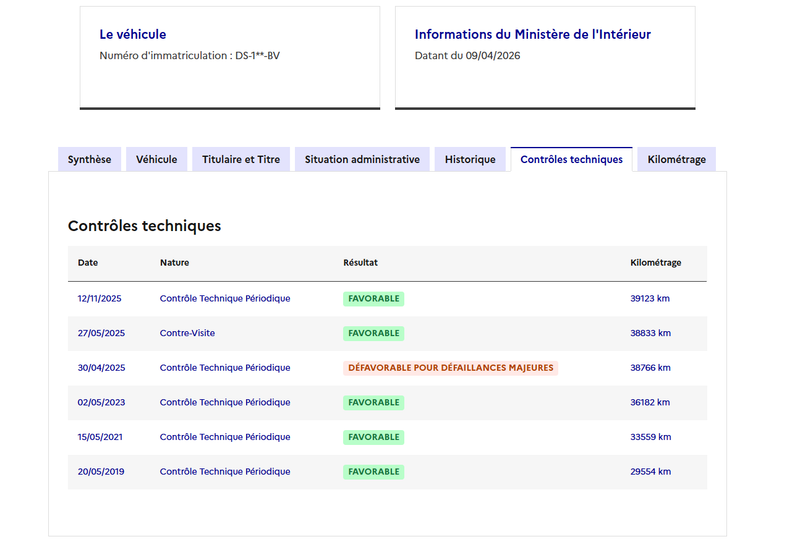Click the 38766 km mileage value

tap(651, 368)
